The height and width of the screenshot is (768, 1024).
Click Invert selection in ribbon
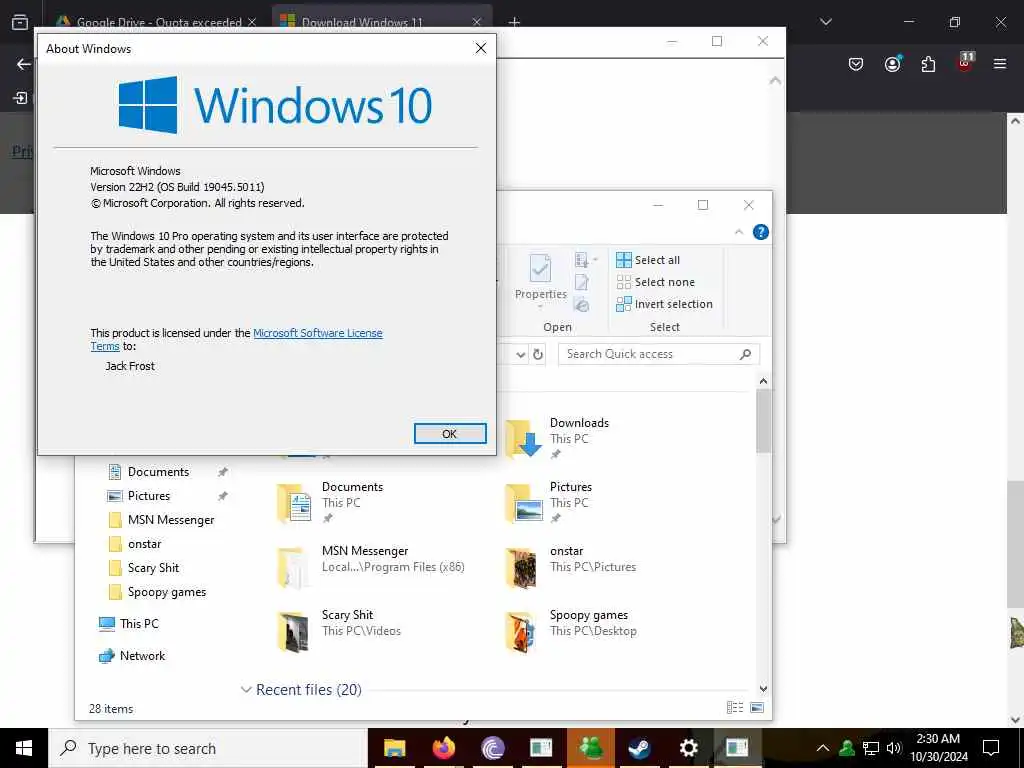coord(664,304)
